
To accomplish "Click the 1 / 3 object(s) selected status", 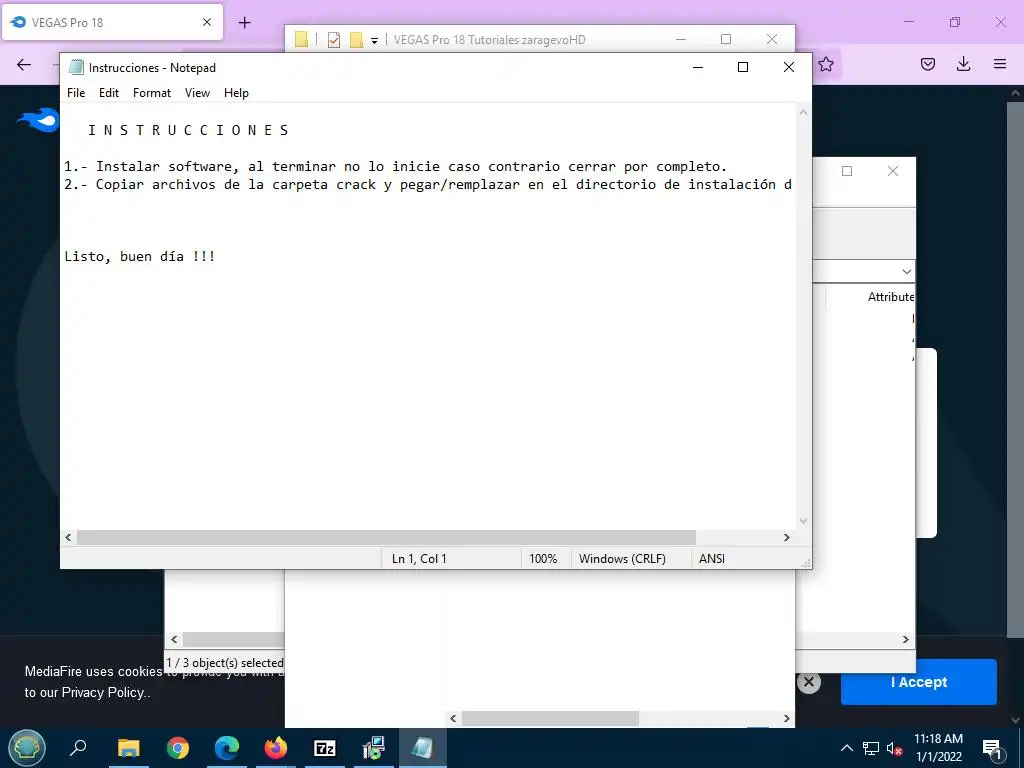I will coord(225,662).
